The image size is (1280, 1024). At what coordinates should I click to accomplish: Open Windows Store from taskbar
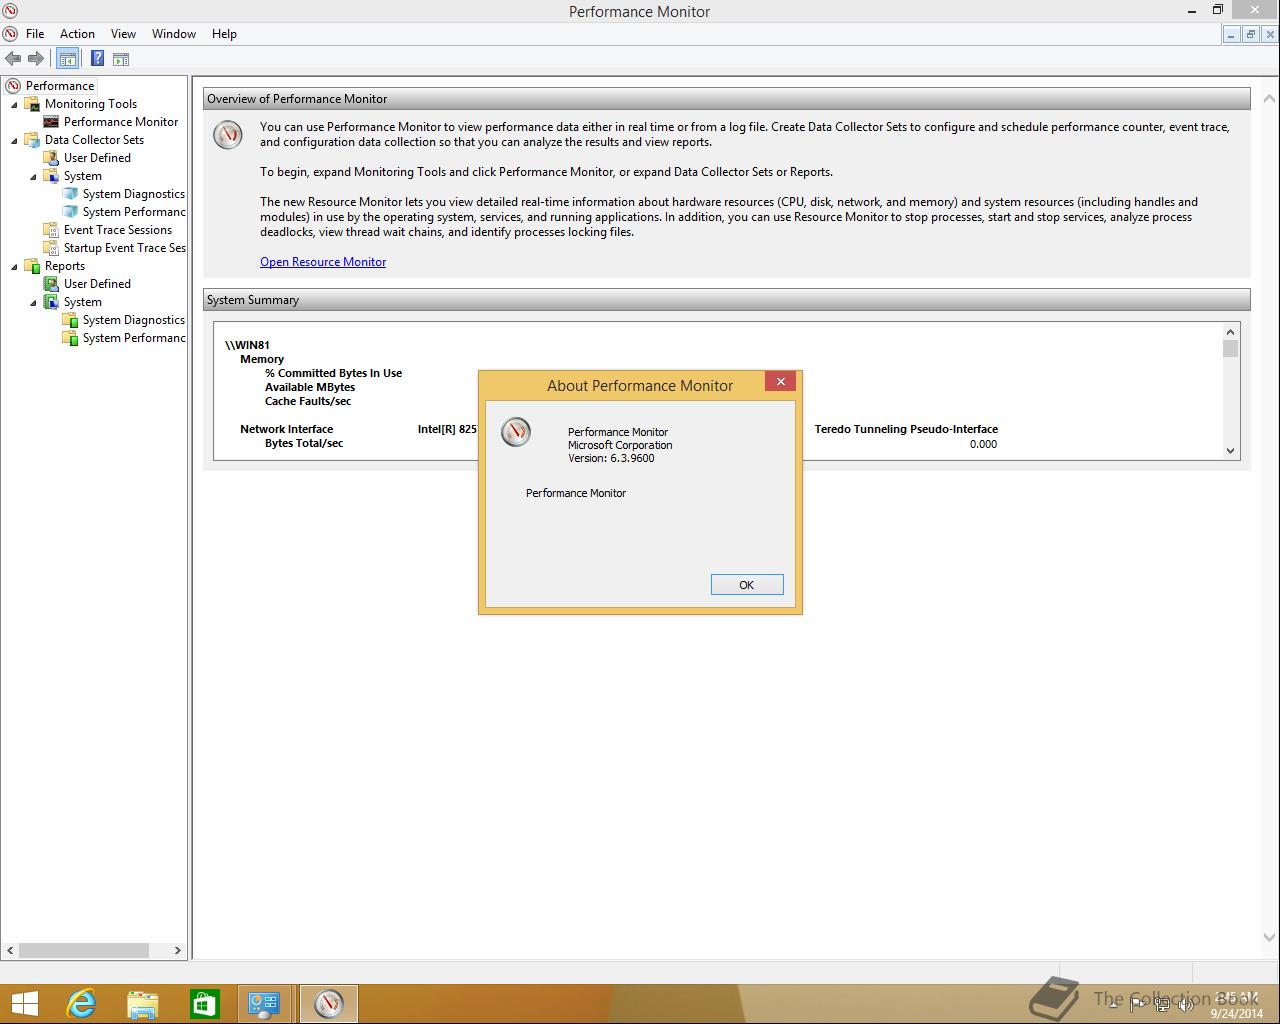204,1003
